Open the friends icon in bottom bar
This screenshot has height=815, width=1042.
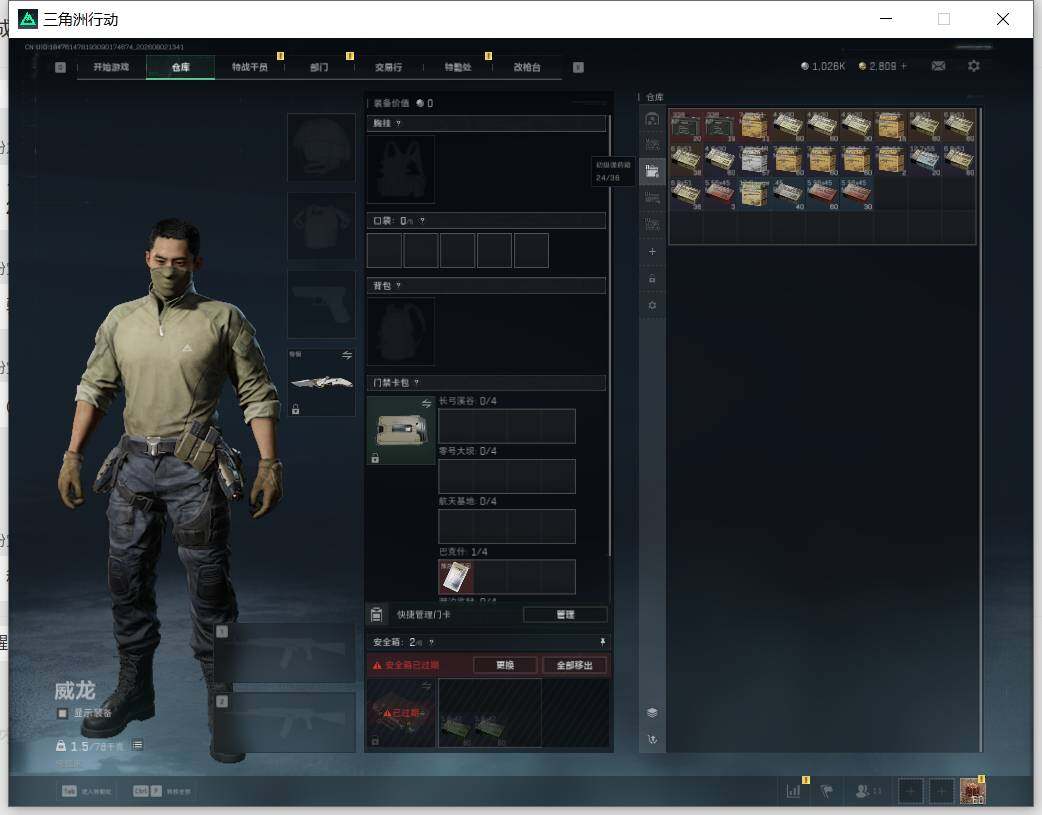point(863,790)
